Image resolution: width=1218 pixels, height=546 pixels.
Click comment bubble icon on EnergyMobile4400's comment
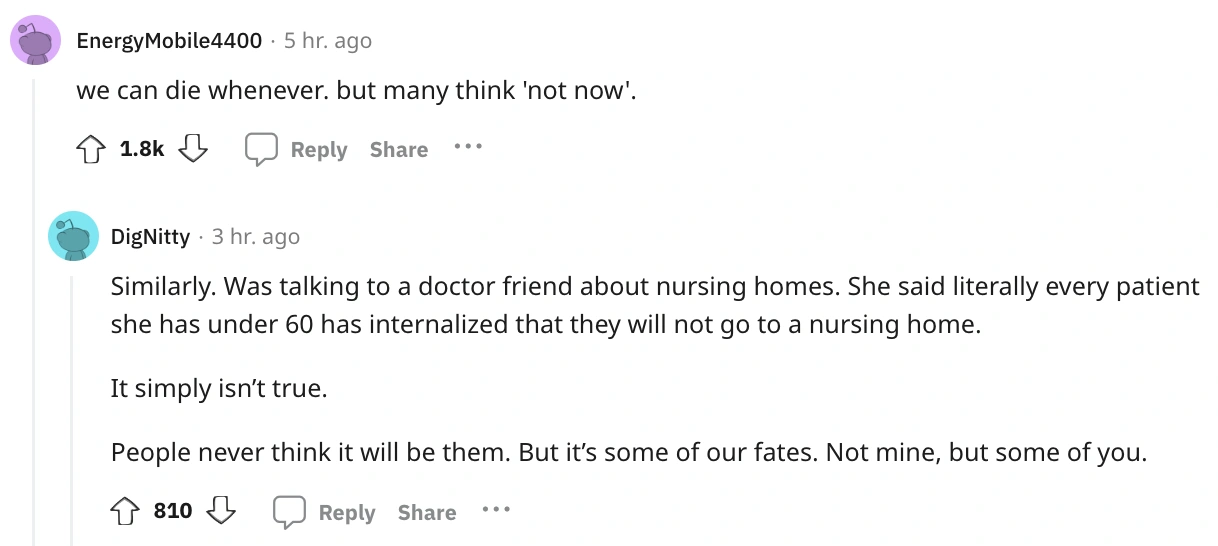coord(261,150)
